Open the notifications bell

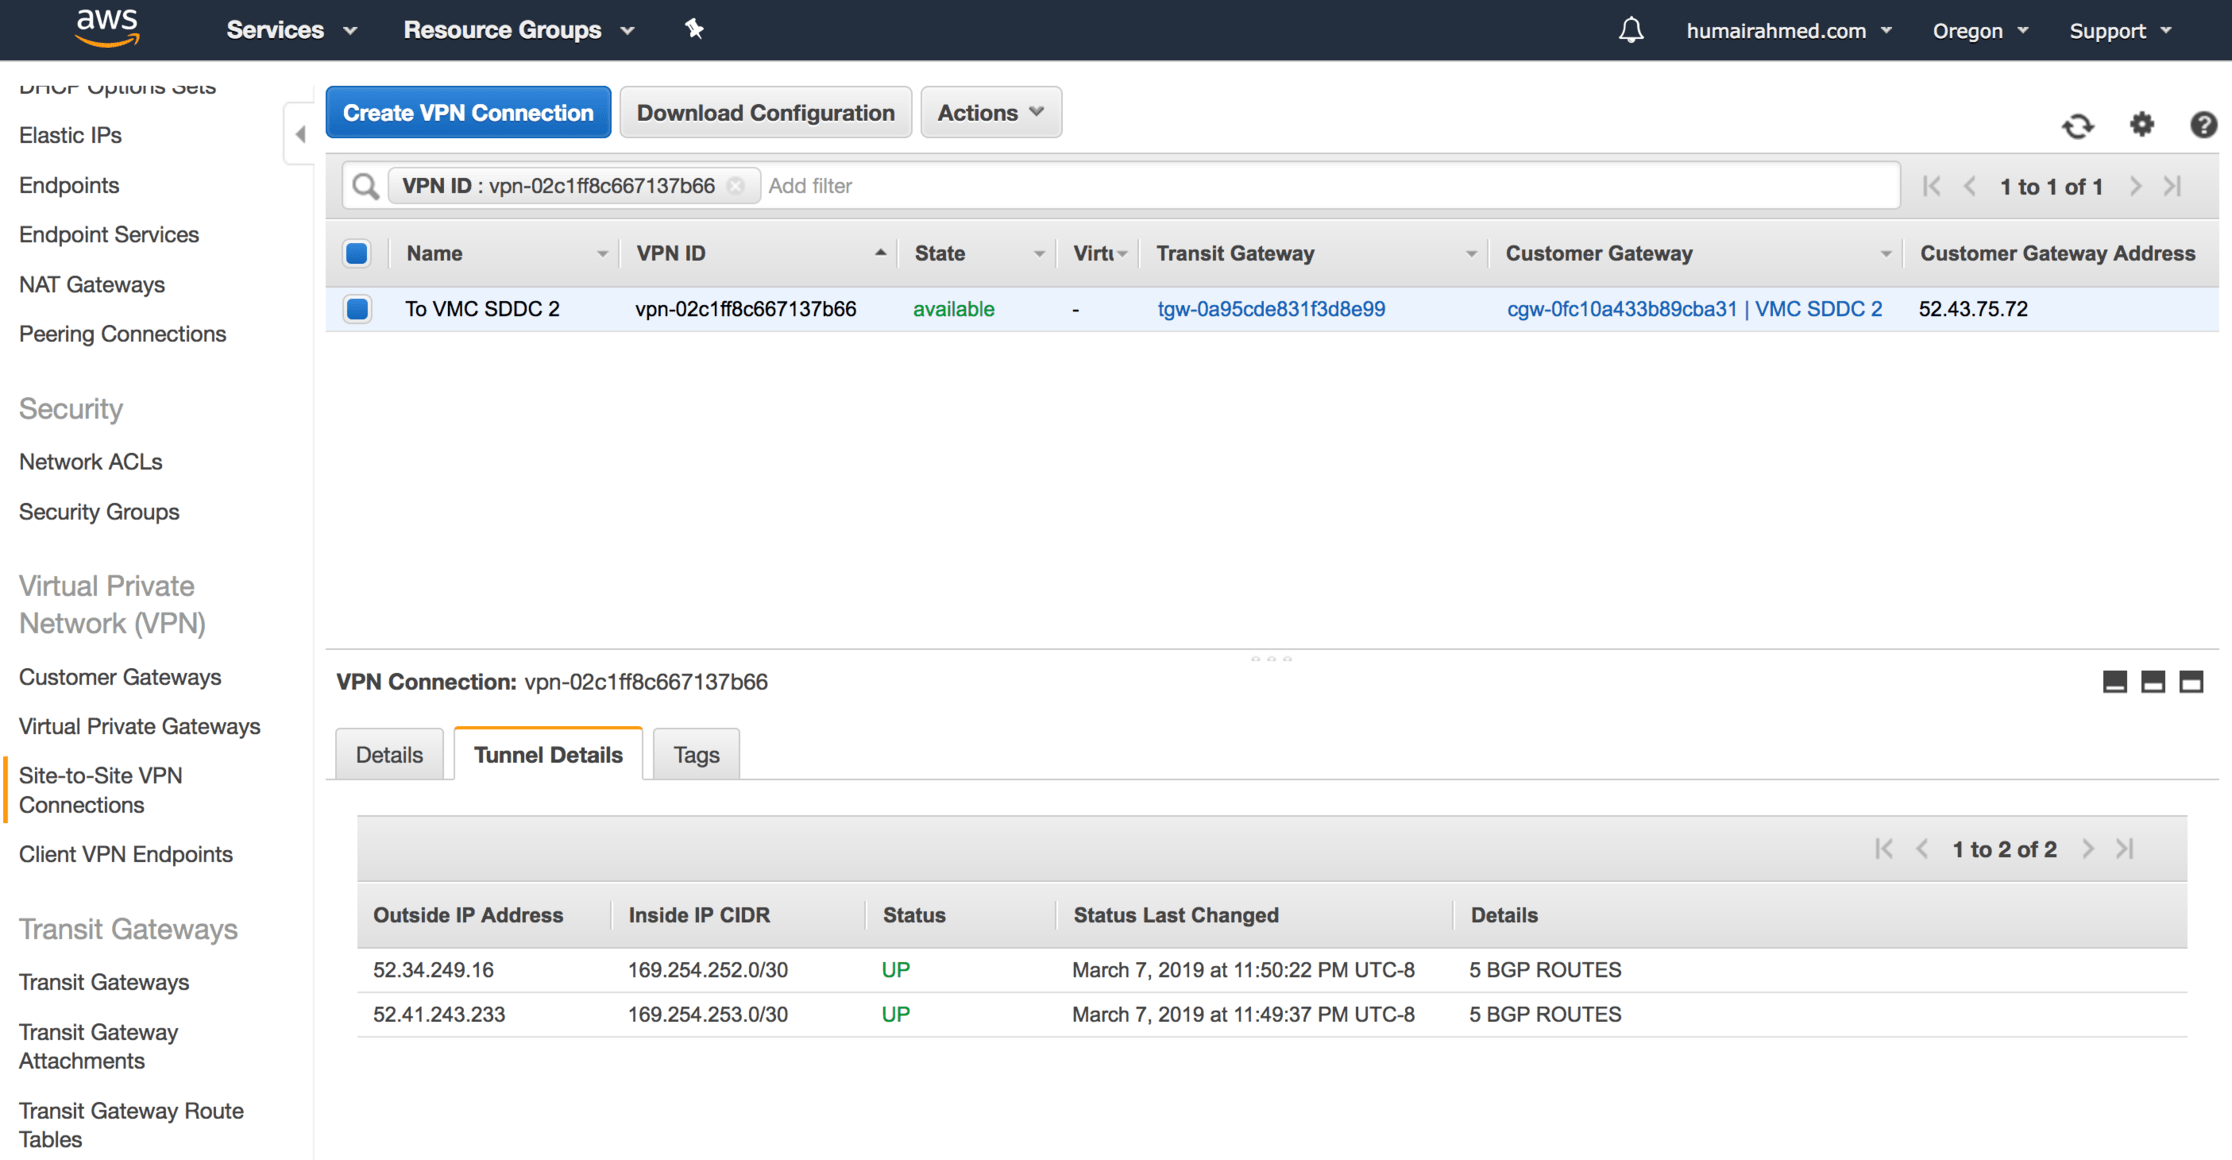(1631, 30)
